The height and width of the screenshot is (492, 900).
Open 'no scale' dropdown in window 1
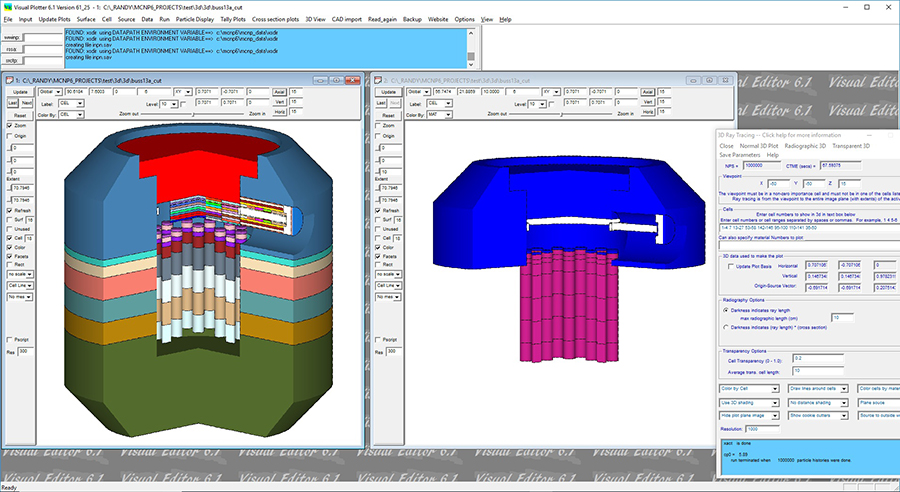(21, 274)
